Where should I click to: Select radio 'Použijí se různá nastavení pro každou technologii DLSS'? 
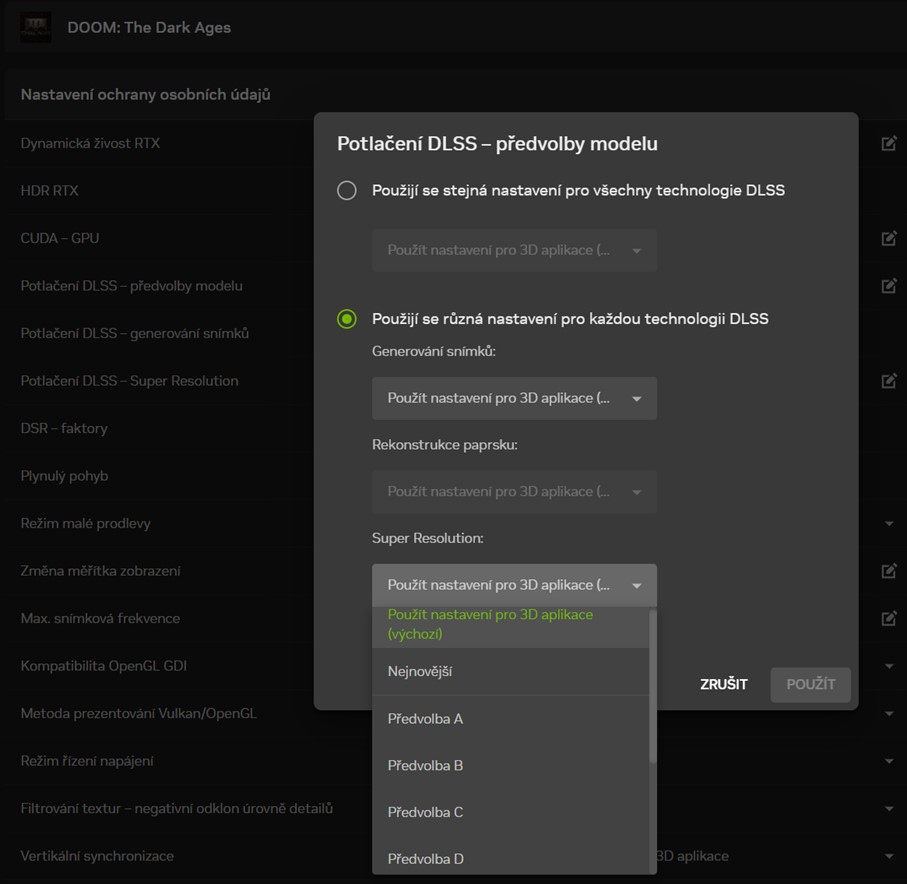coord(346,319)
